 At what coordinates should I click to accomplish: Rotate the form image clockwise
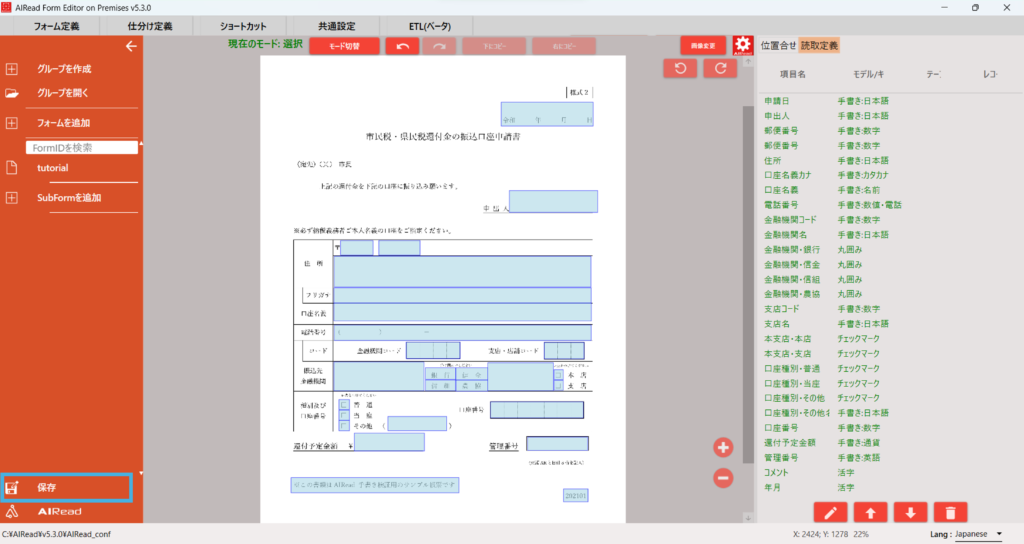pyautogui.click(x=719, y=68)
